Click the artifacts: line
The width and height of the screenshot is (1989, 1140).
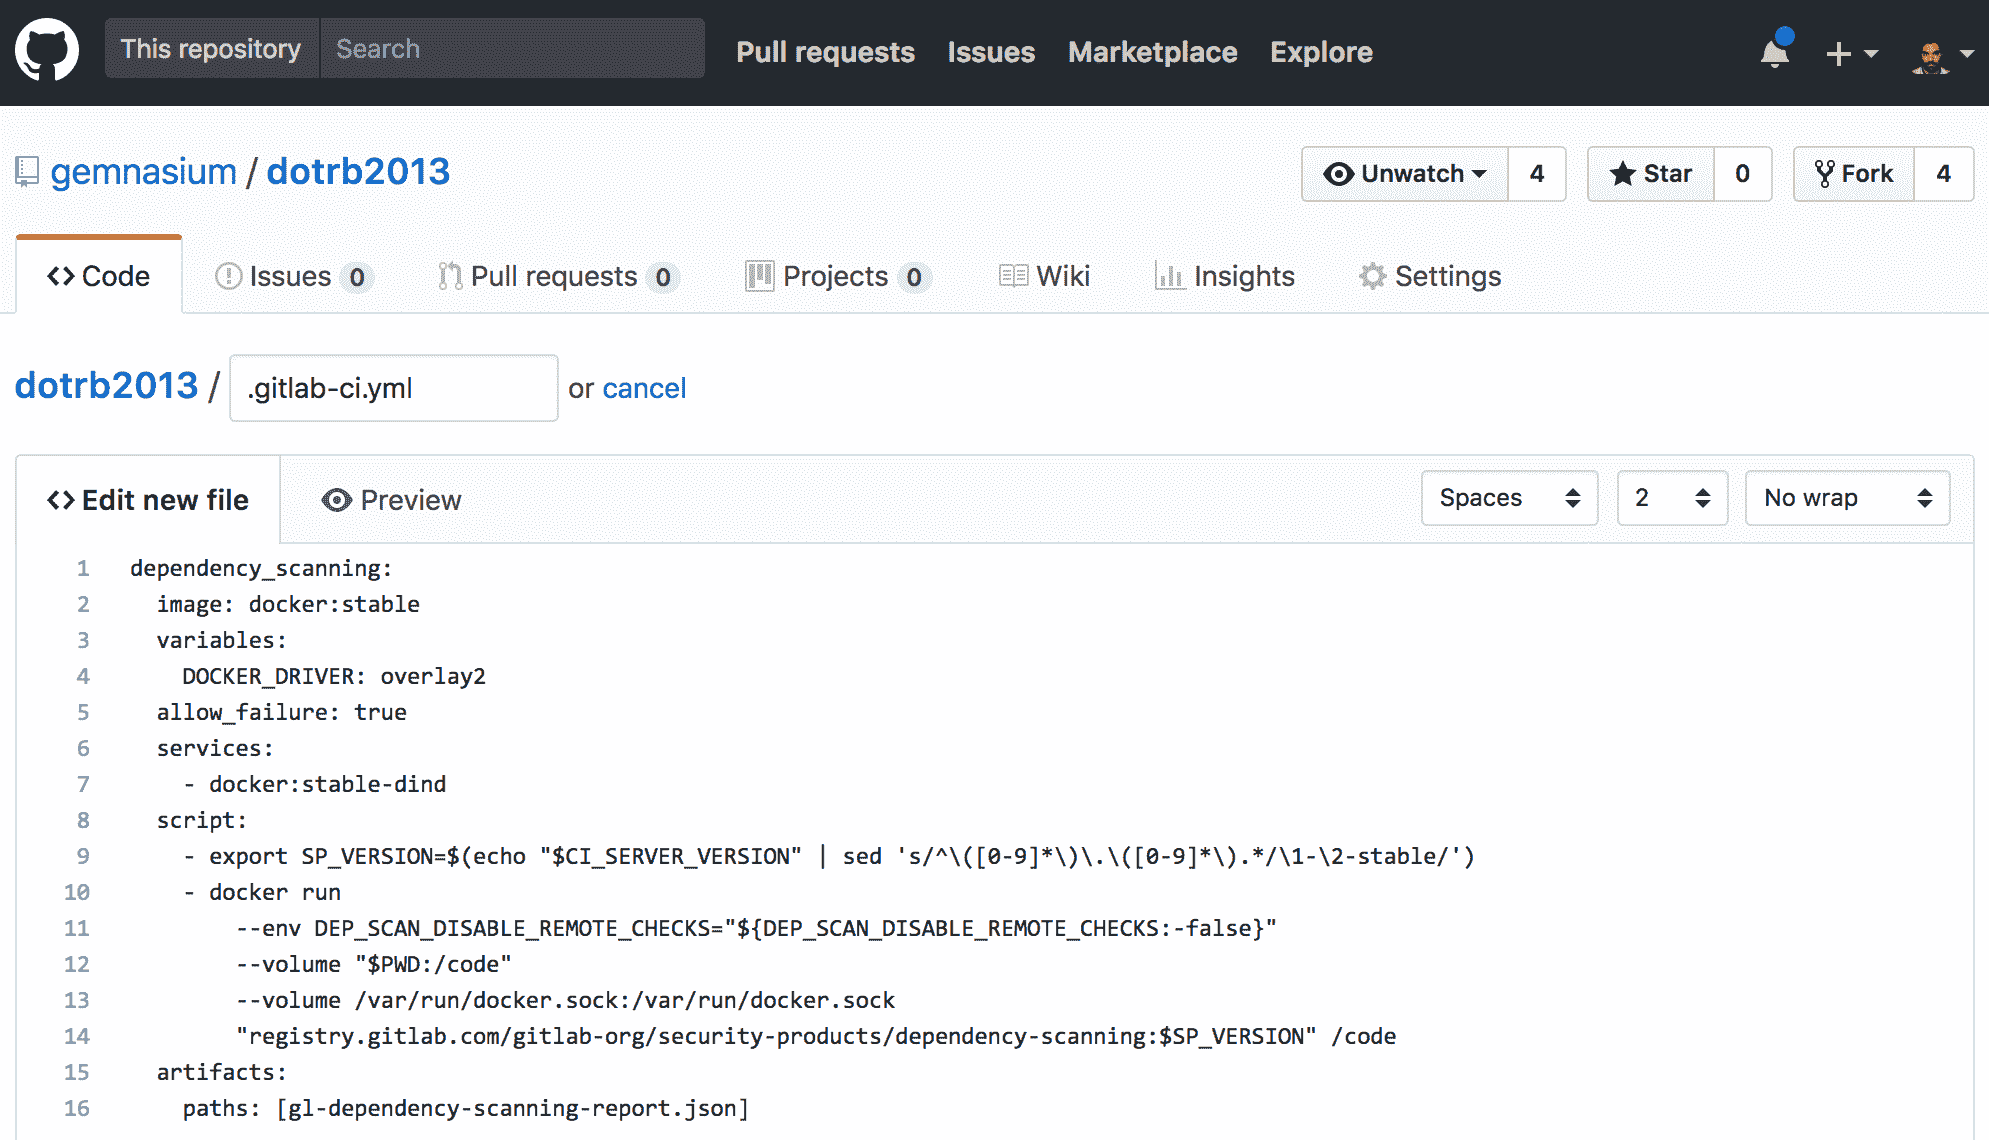[x=222, y=1072]
